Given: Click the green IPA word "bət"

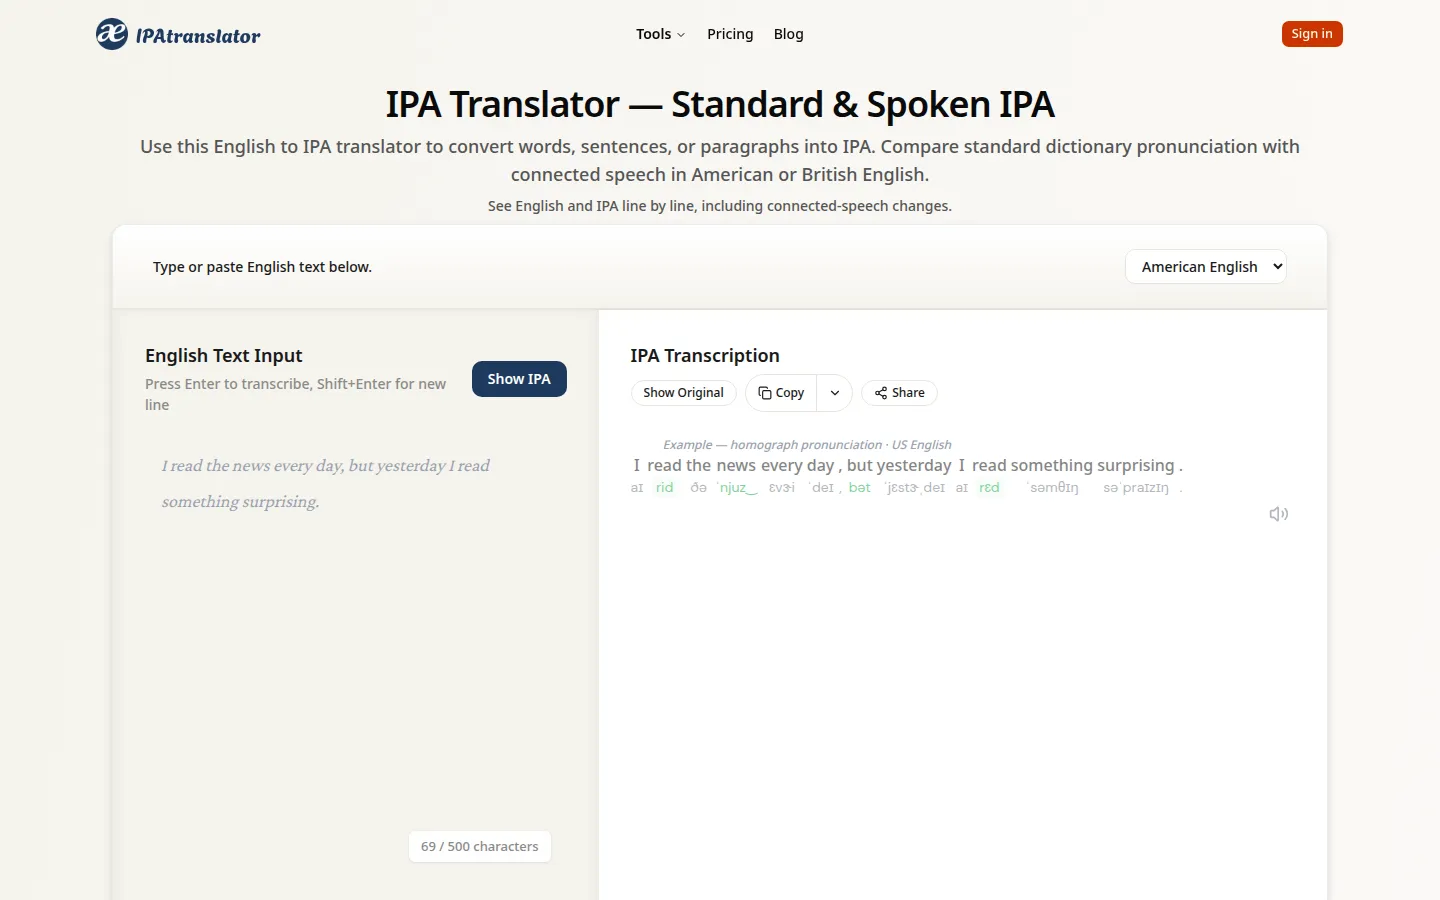Looking at the screenshot, I should tap(860, 488).
